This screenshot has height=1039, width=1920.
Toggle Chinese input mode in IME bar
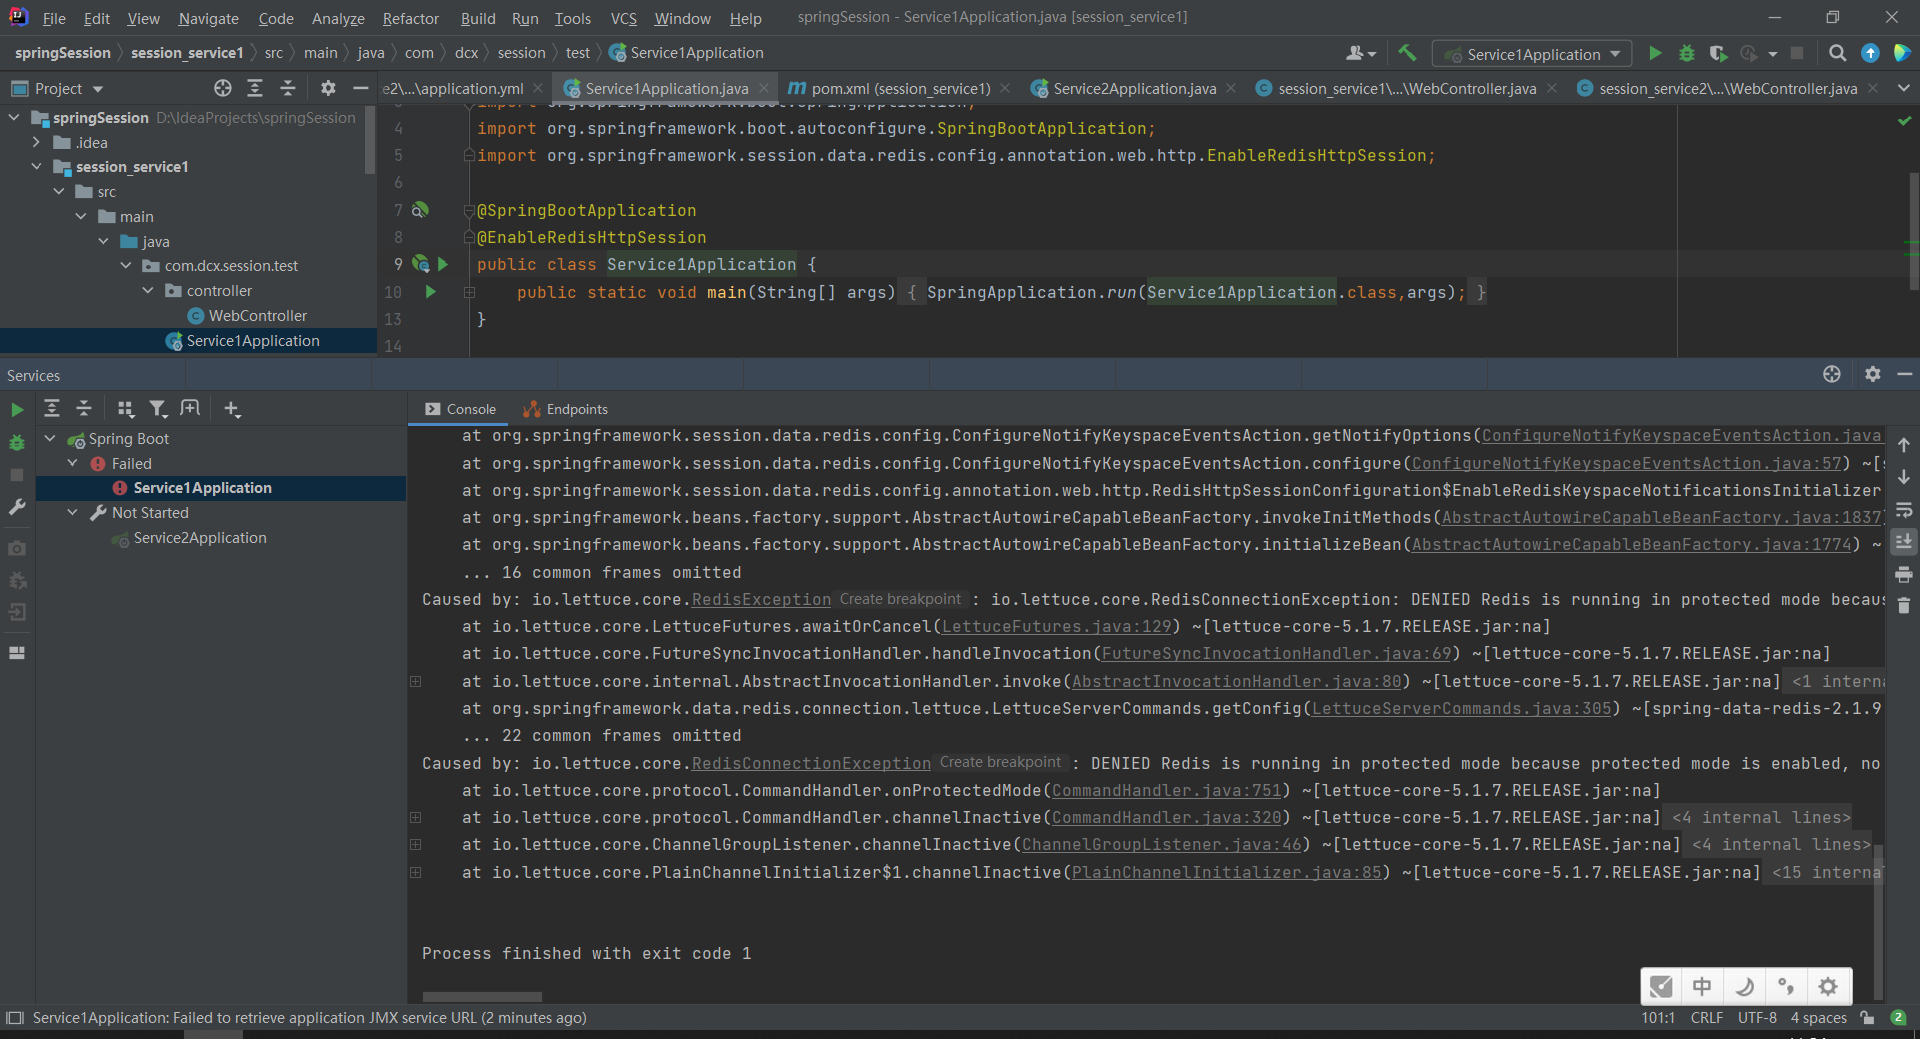(1702, 987)
